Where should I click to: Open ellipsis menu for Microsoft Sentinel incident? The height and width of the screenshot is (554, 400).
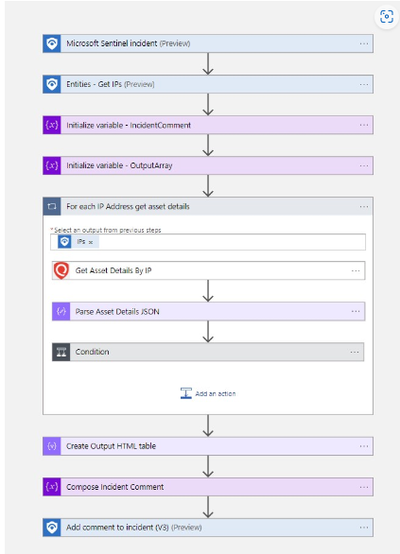[364, 44]
